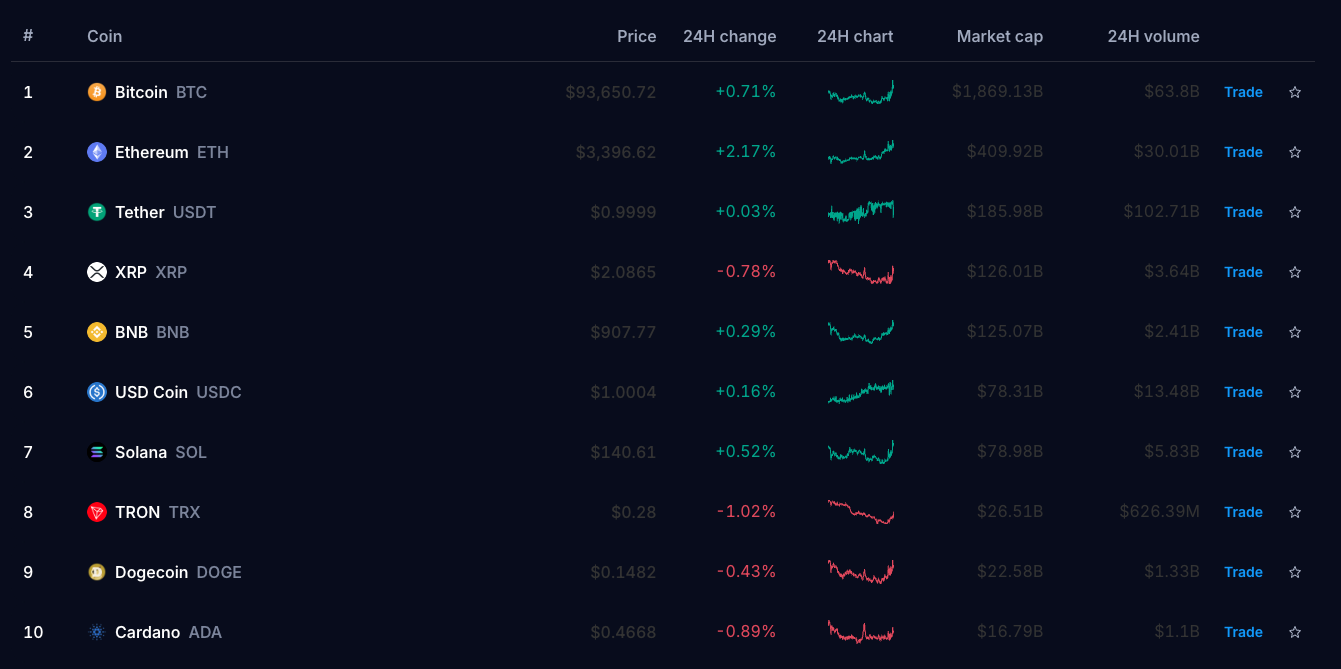Click TRON's $626.39M volume value
This screenshot has height=669, width=1341.
click(1160, 512)
